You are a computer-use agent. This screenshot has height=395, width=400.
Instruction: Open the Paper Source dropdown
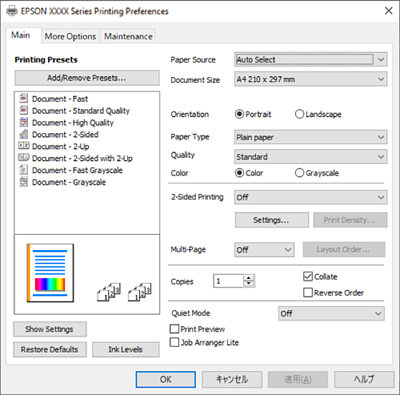point(311,60)
